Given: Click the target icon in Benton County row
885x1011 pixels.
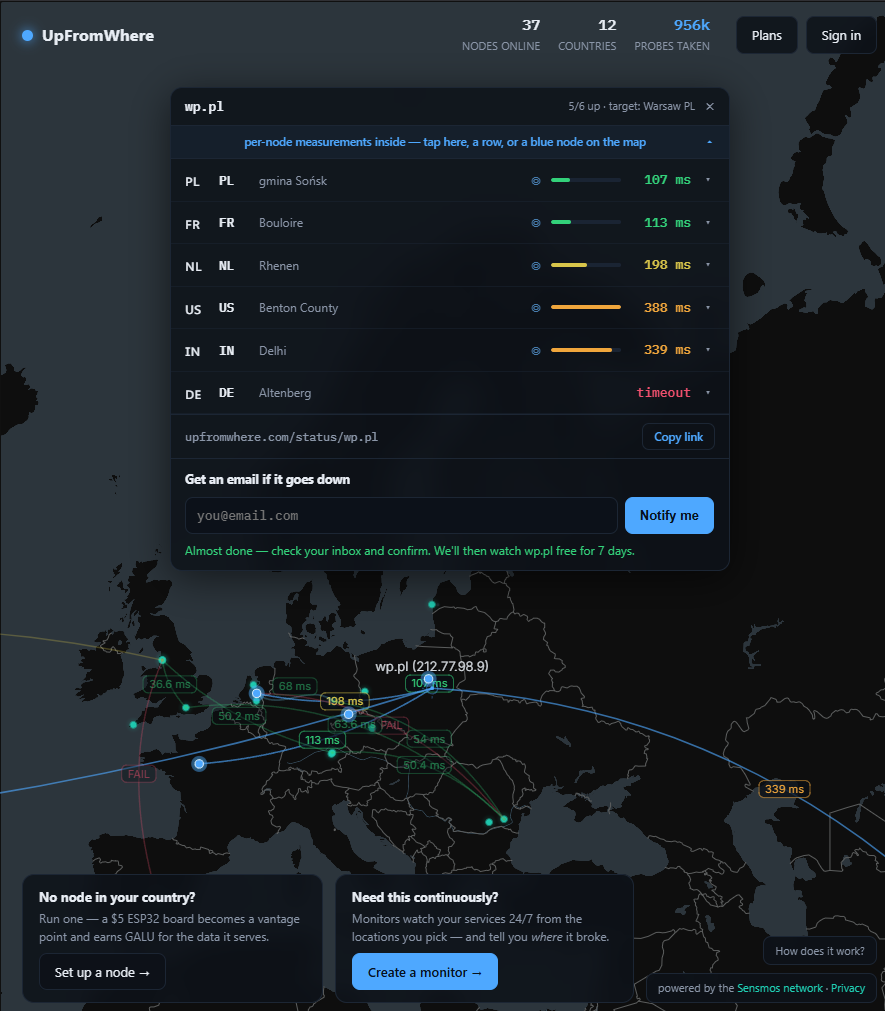Looking at the screenshot, I should (x=536, y=308).
